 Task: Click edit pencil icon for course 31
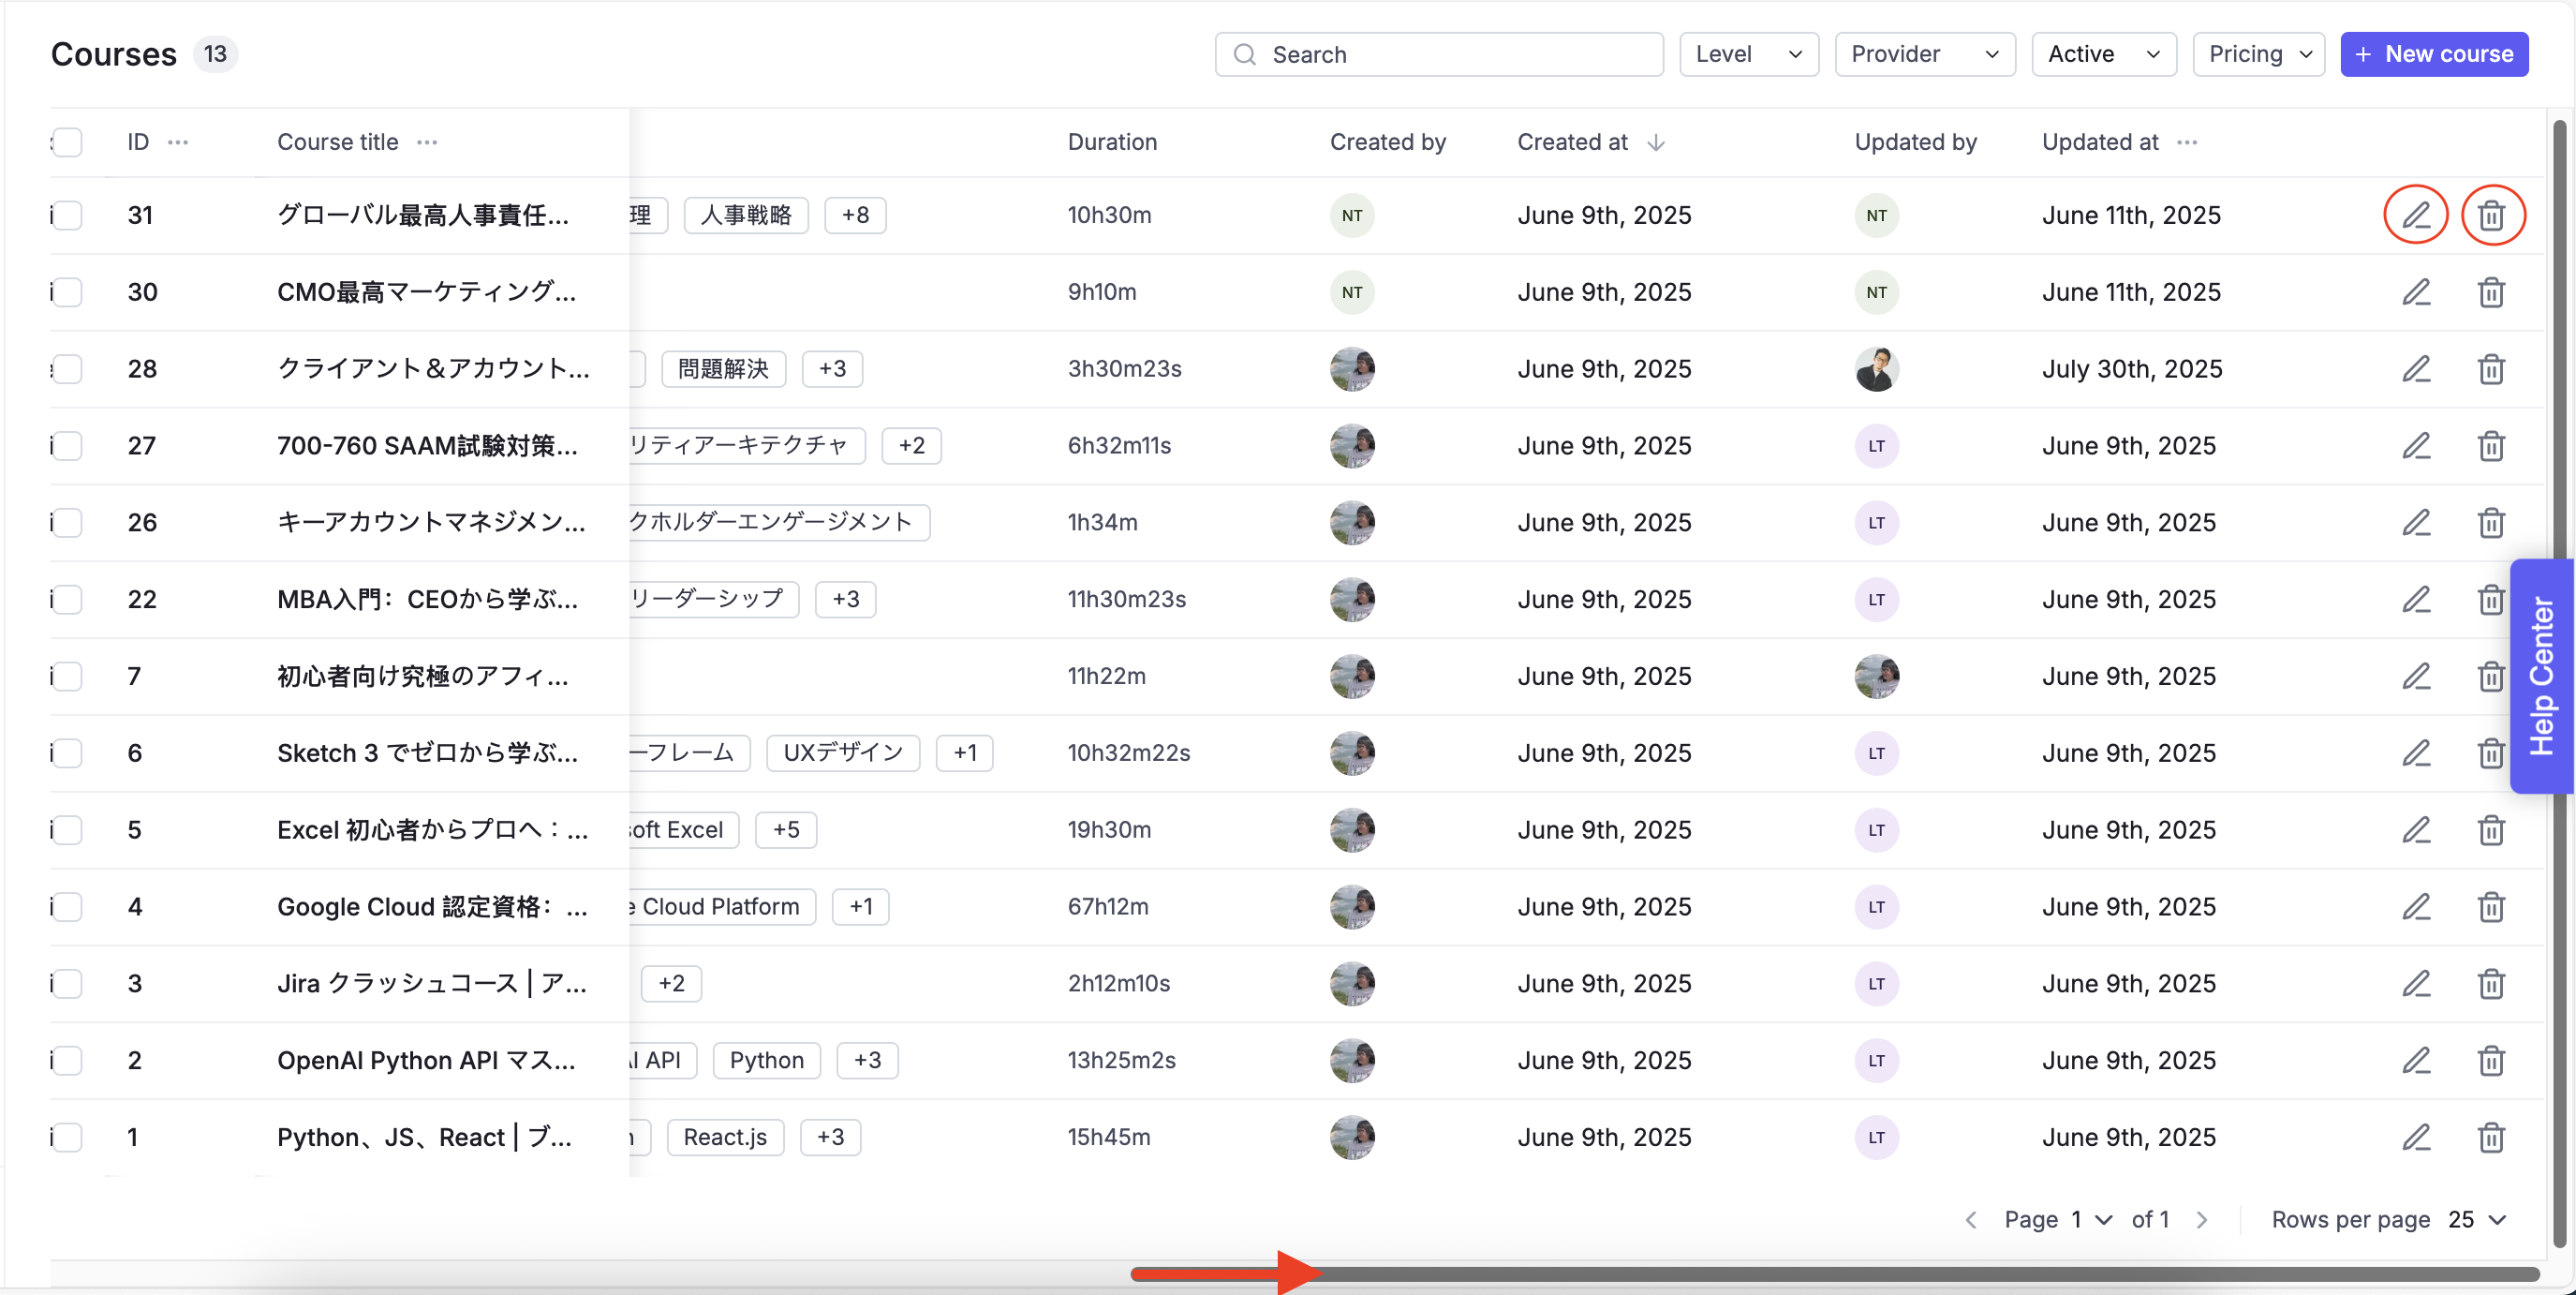point(2415,215)
